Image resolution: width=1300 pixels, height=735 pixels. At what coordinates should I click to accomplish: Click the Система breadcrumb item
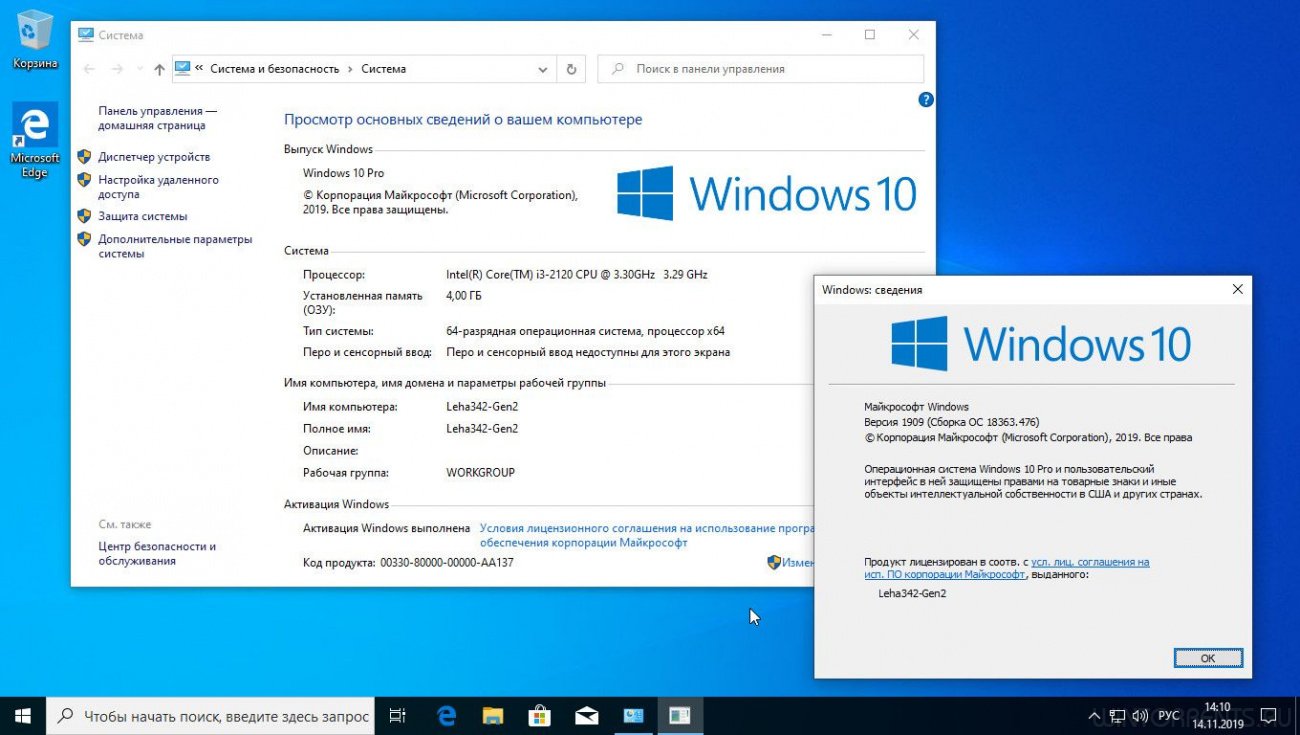(x=383, y=69)
